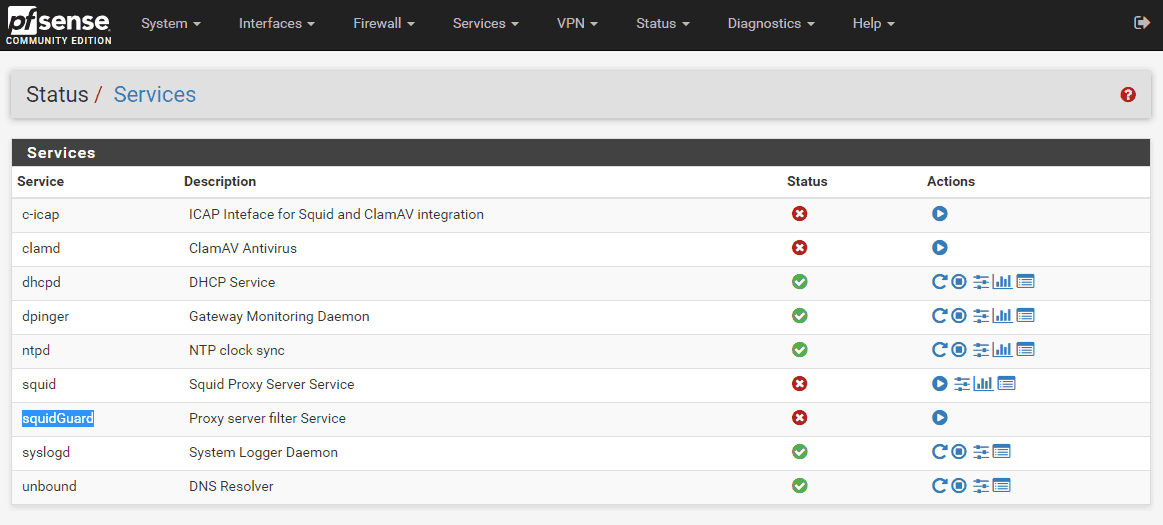View dhcpd related status graph icon
Viewport: 1163px width, 525px height.
1003,282
